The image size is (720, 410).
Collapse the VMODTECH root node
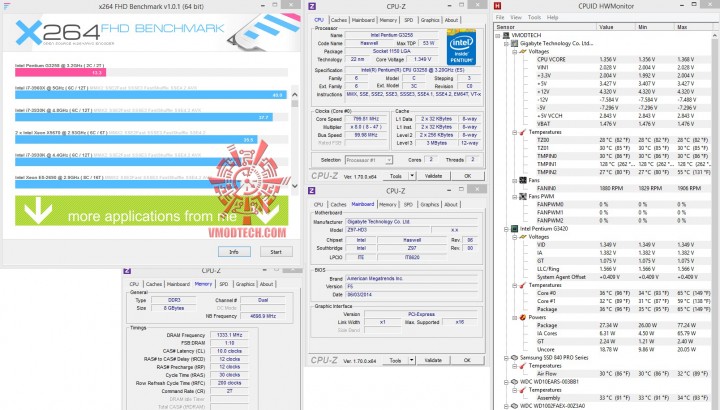click(x=498, y=35)
